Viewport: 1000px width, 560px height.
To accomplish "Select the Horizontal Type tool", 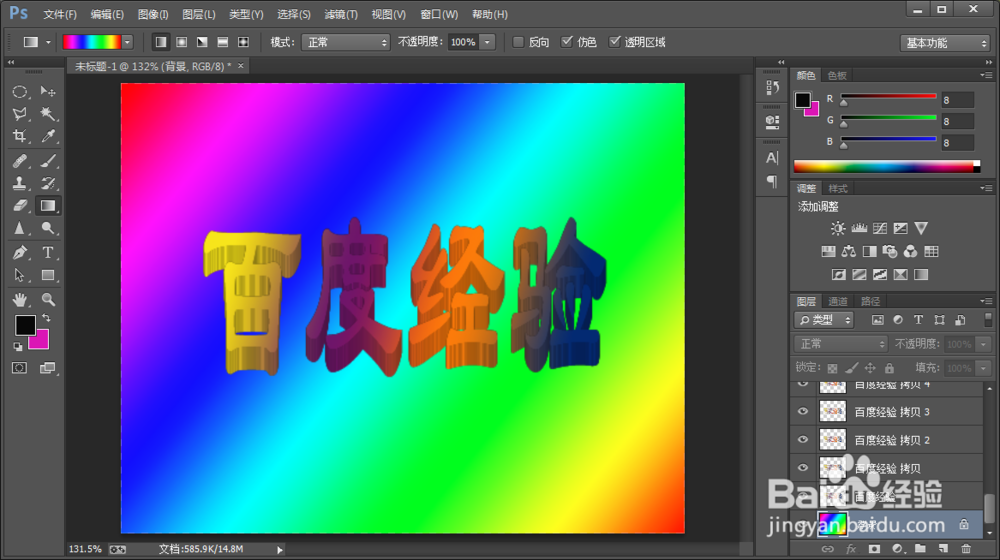I will (48, 253).
